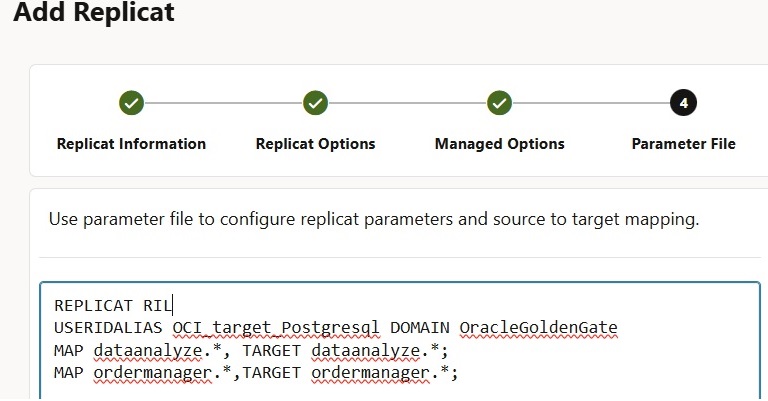The width and height of the screenshot is (768, 401).
Task: Click the misspelled OracleGoldenGate word
Action: point(538,328)
